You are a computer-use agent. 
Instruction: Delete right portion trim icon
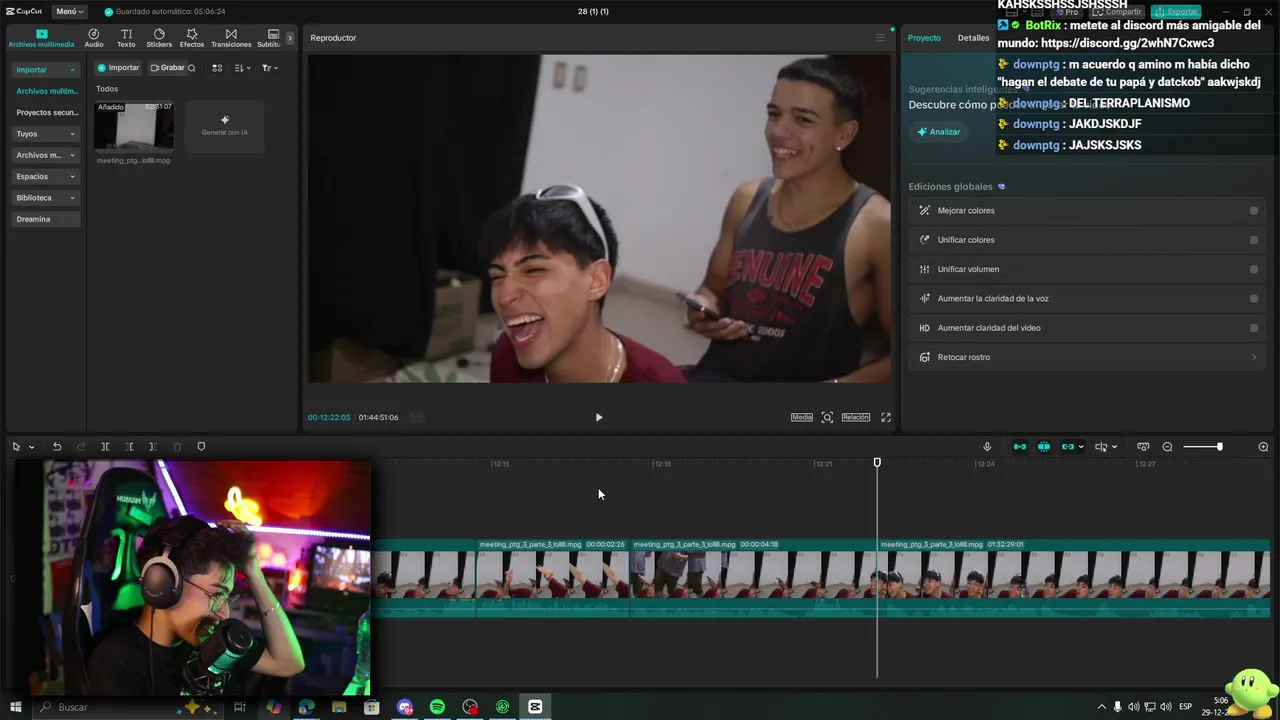pos(153,447)
